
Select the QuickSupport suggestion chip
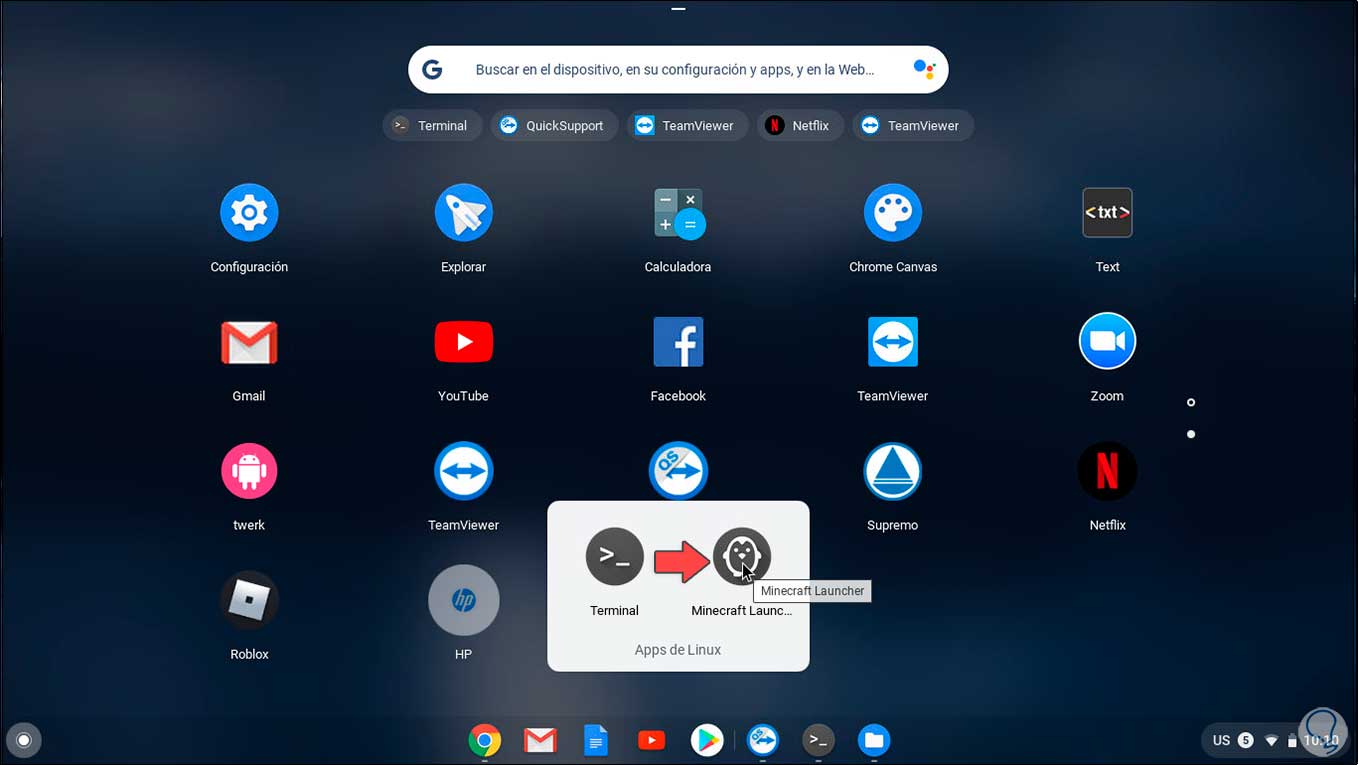pyautogui.click(x=554, y=126)
